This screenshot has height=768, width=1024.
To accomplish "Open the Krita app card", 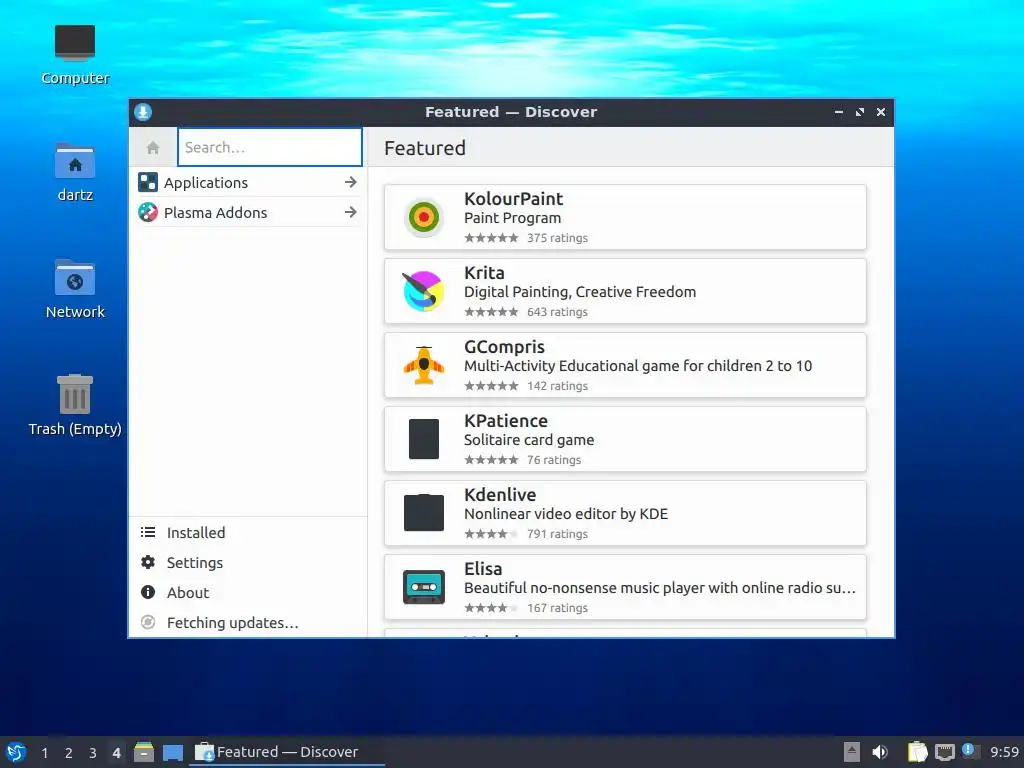I will coord(625,291).
